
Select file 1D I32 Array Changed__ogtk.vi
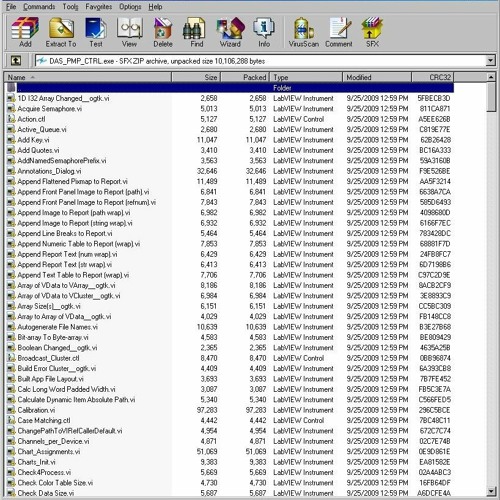[x=63, y=98]
